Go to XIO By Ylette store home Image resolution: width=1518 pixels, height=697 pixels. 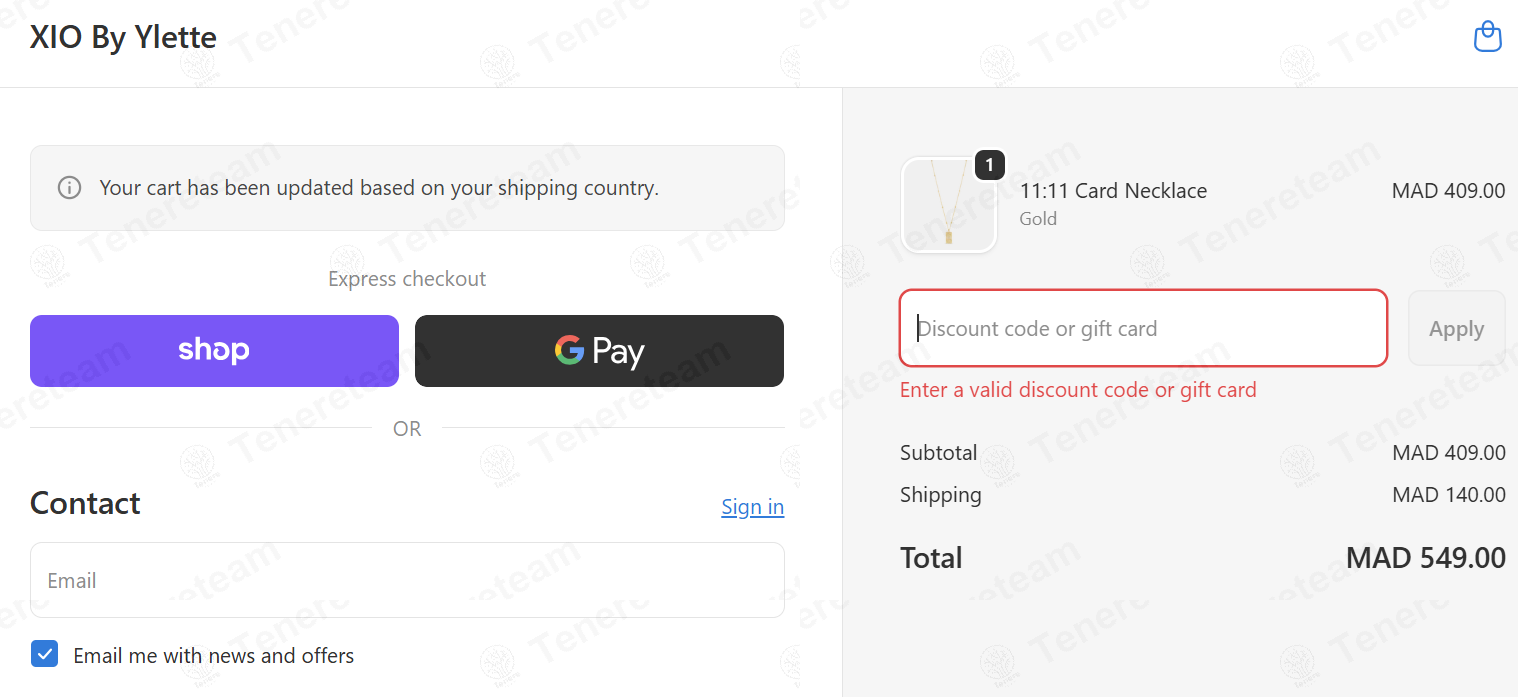(123, 38)
